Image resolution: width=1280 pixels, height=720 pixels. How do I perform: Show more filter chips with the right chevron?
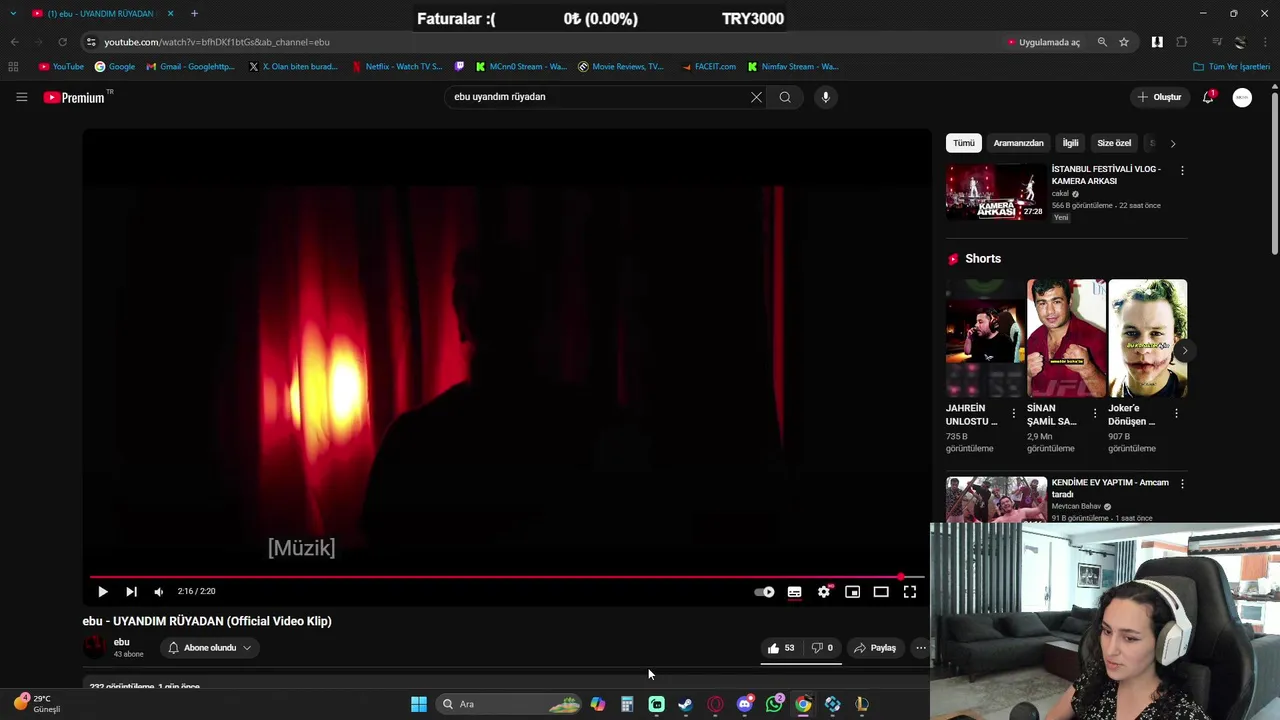click(x=1173, y=143)
